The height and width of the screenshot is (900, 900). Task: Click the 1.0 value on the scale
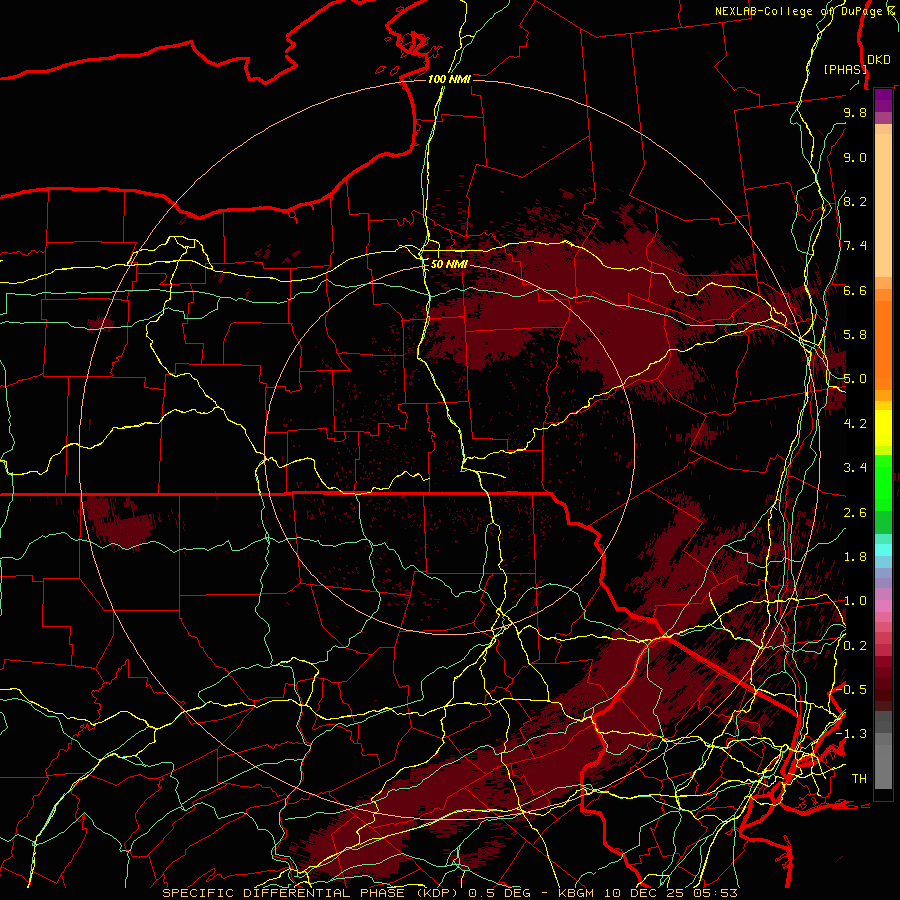pos(855,602)
